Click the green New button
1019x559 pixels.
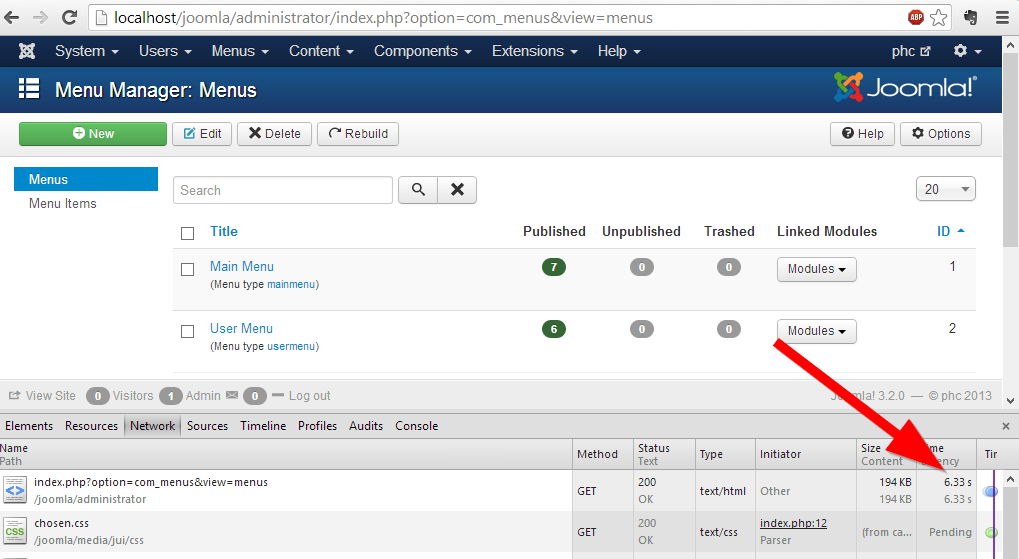click(x=93, y=134)
